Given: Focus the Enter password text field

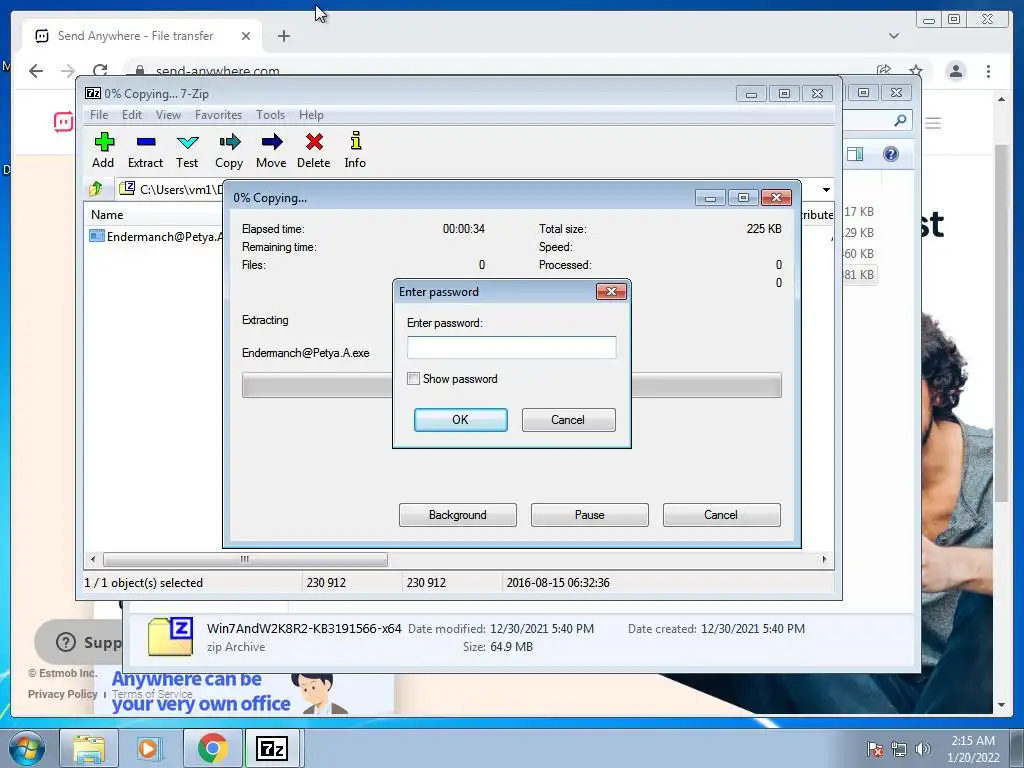Looking at the screenshot, I should pos(511,347).
